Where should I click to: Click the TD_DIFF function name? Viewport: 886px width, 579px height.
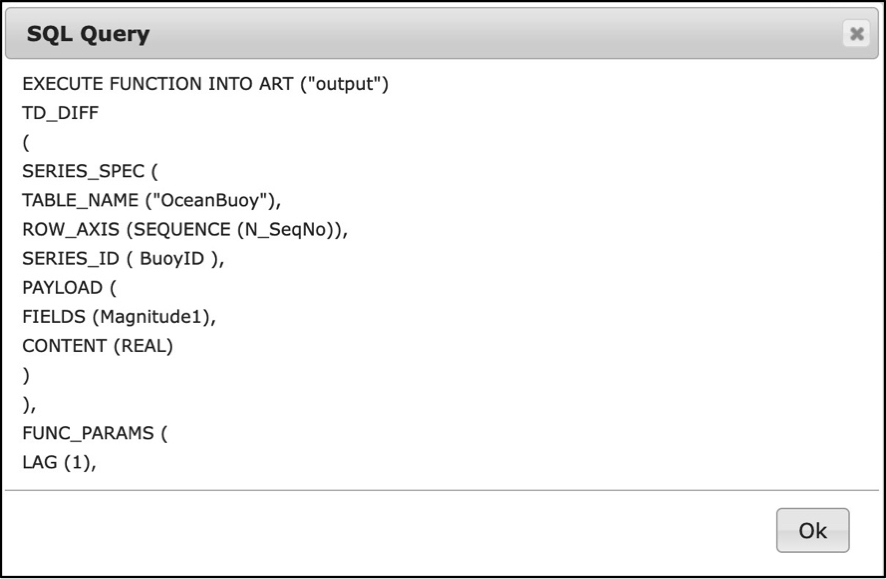pyautogui.click(x=60, y=113)
